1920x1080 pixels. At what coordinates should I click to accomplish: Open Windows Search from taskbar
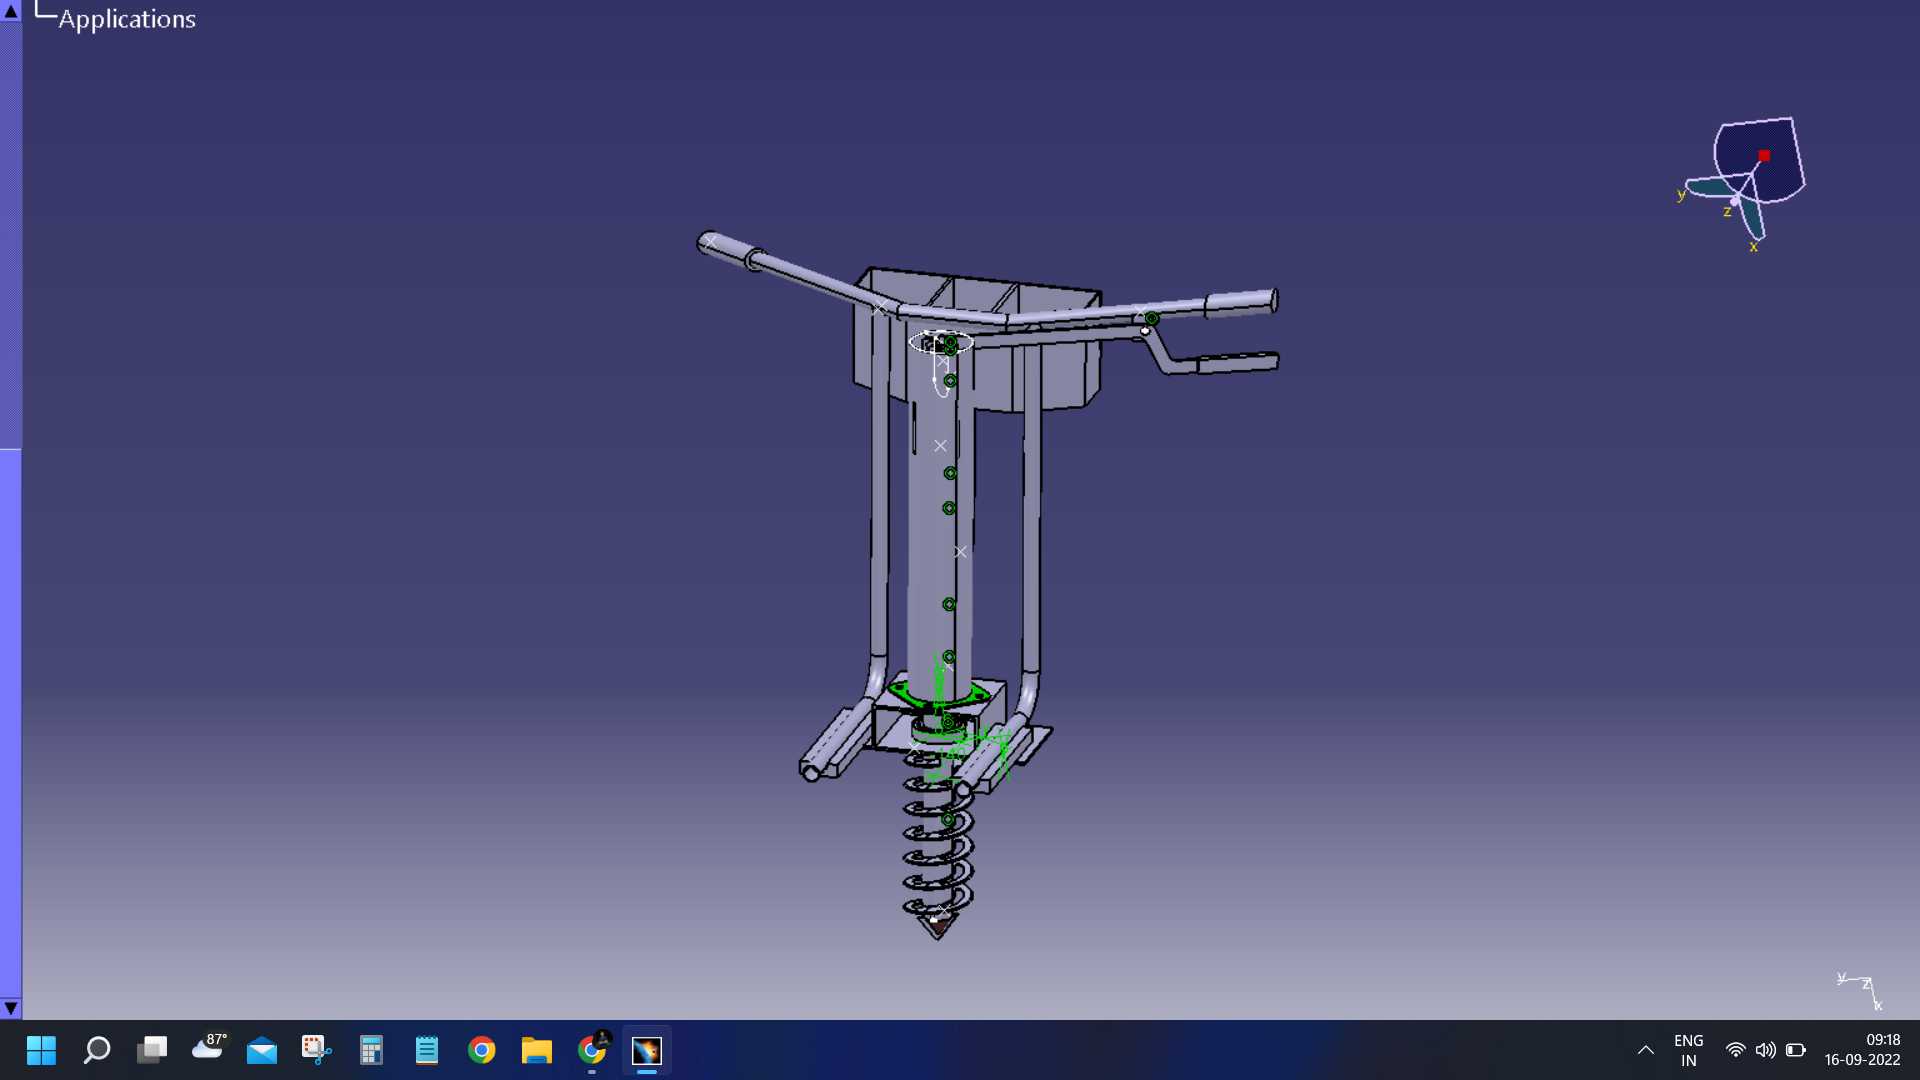[97, 1050]
